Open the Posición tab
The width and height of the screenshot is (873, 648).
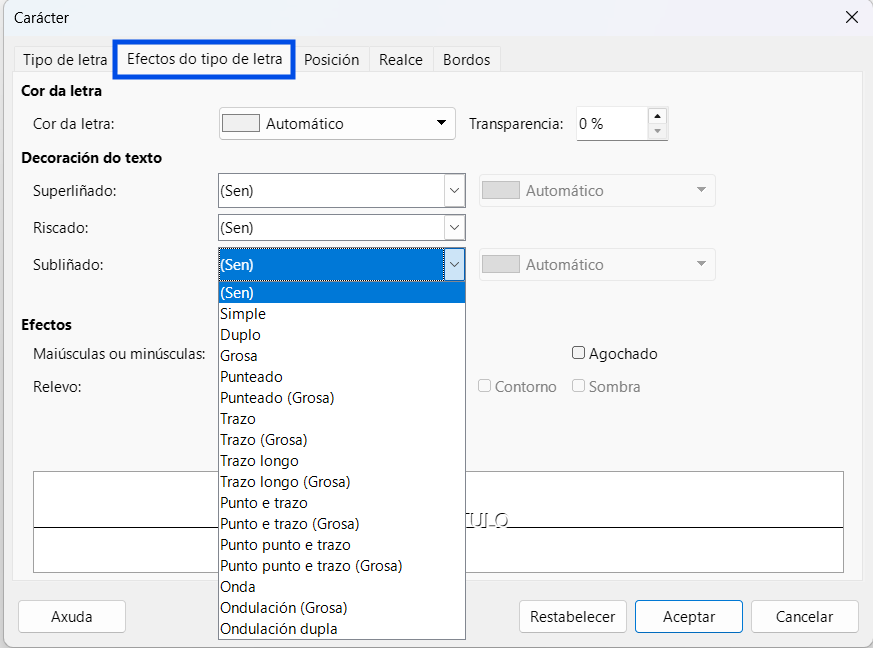pyautogui.click(x=331, y=60)
